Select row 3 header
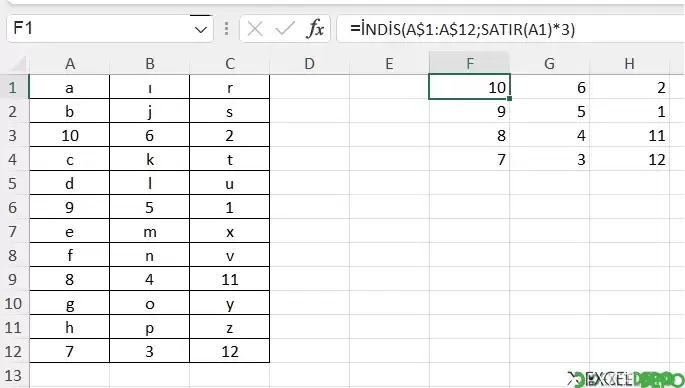Viewport: 685px width, 388px height. tap(13, 135)
